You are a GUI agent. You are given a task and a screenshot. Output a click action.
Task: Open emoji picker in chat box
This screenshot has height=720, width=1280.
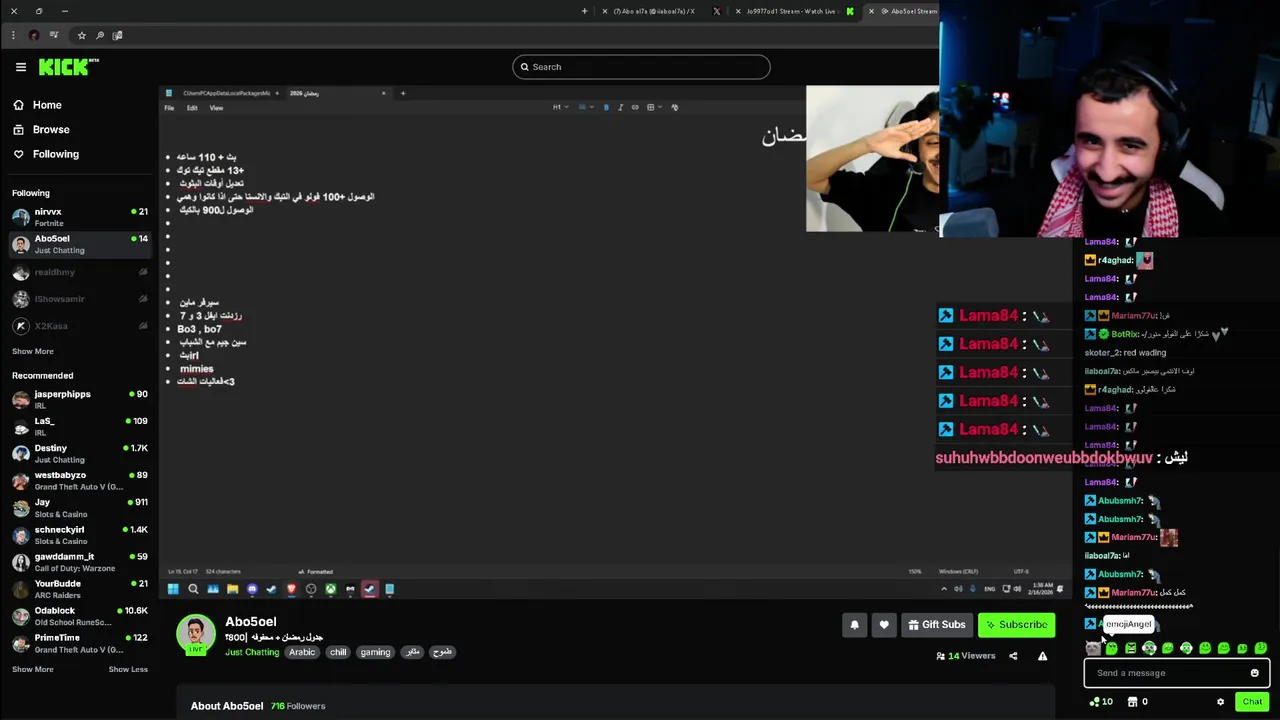(1254, 673)
